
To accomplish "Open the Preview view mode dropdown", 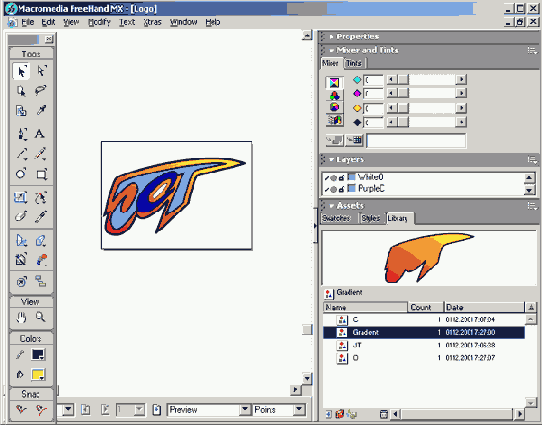I will 245,409.
